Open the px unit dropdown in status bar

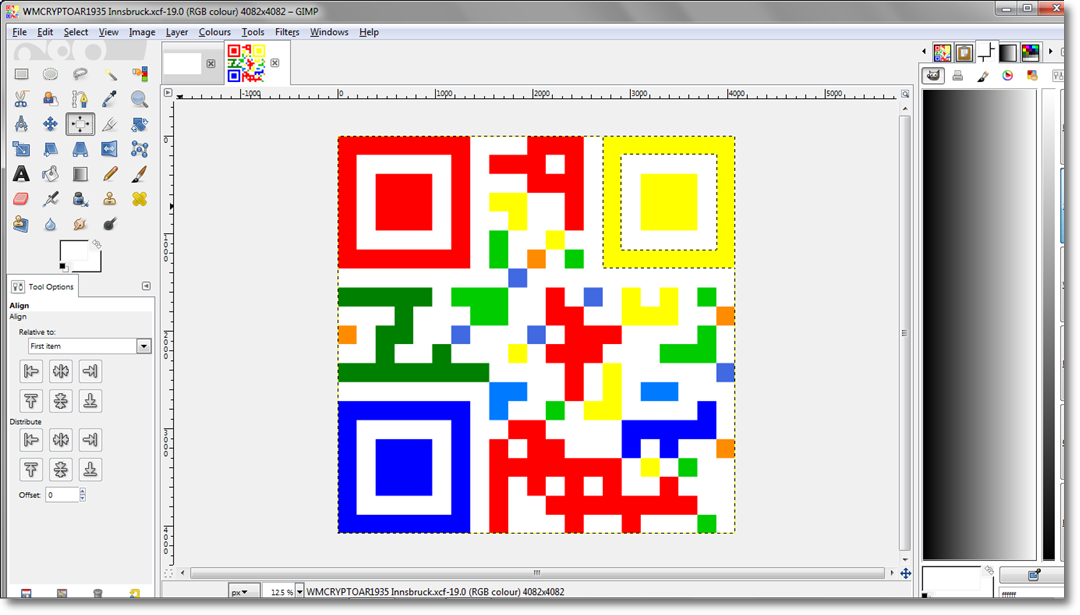click(x=244, y=592)
